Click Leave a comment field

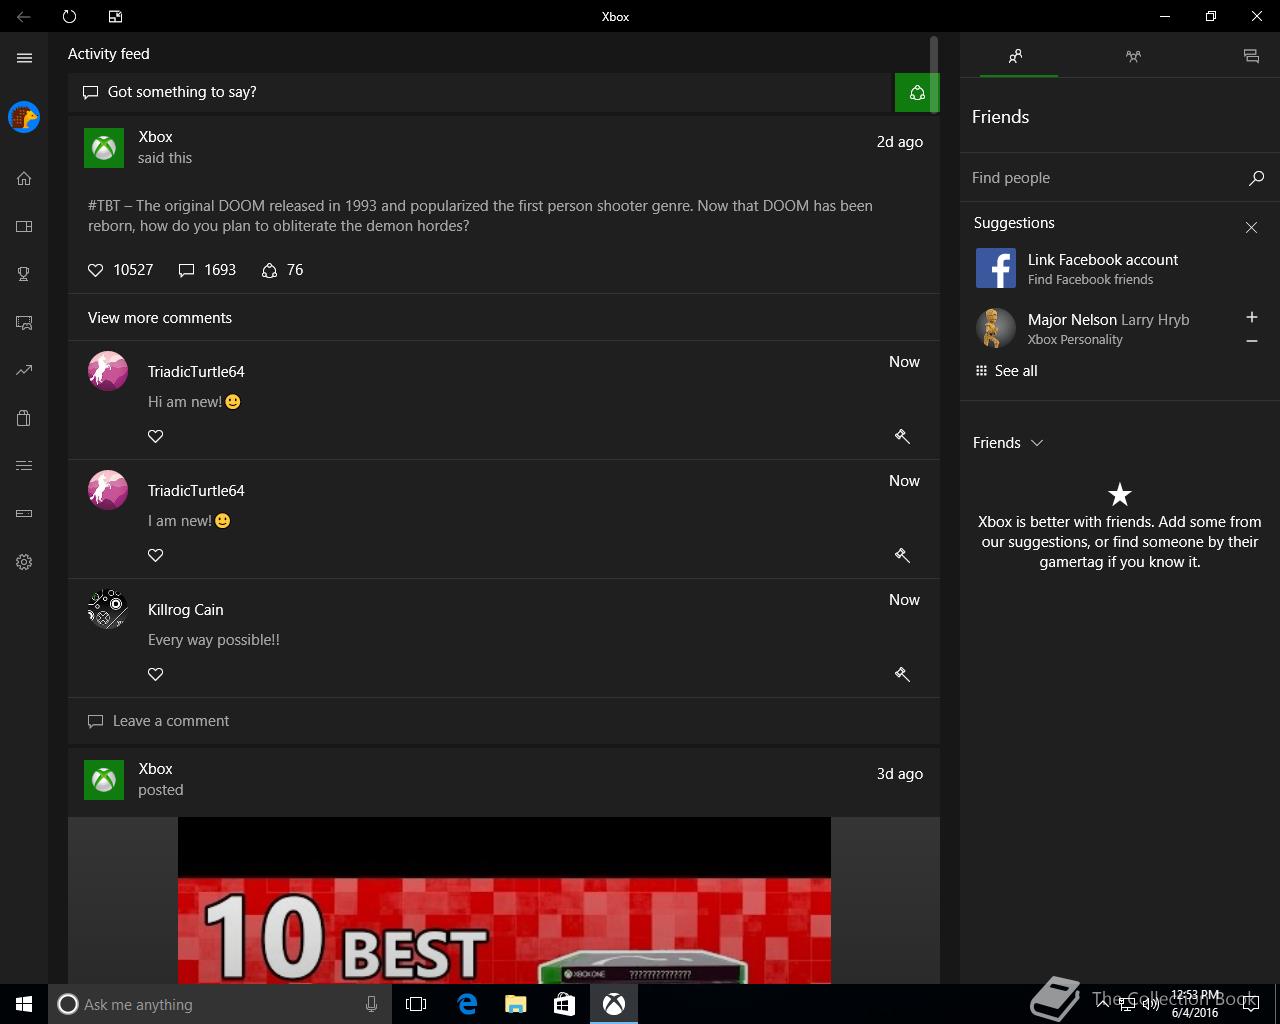[x=504, y=721]
